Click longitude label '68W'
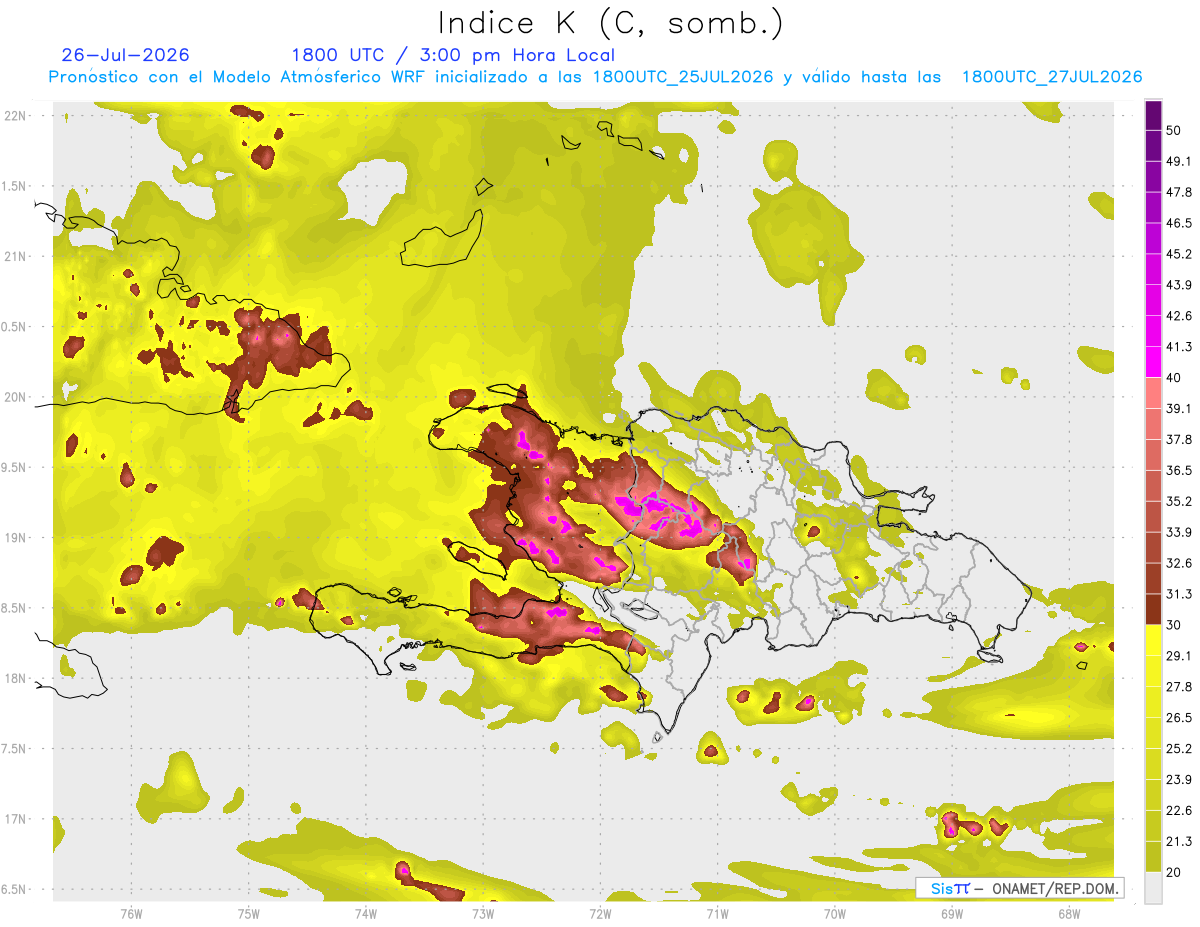The image size is (1200, 927). coord(1069,913)
